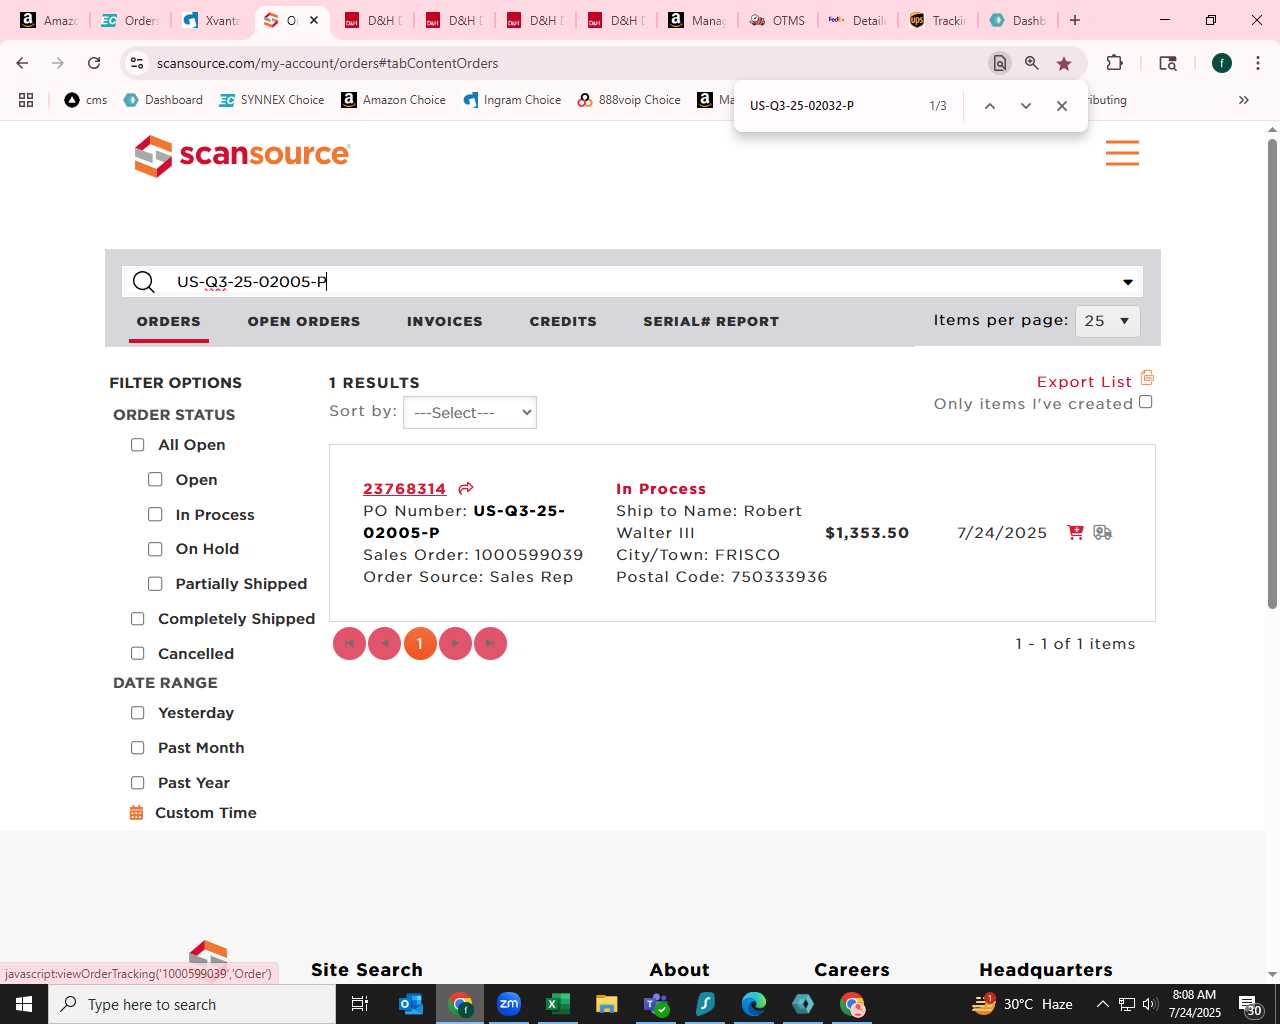Switch to the INVOICES tab

(445, 322)
